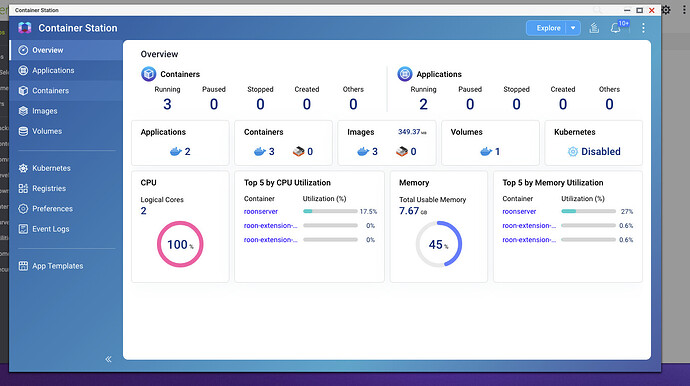Viewport: 690px width, 386px height.
Task: Click the Containers cube sidebar icon
Action: coord(23,91)
